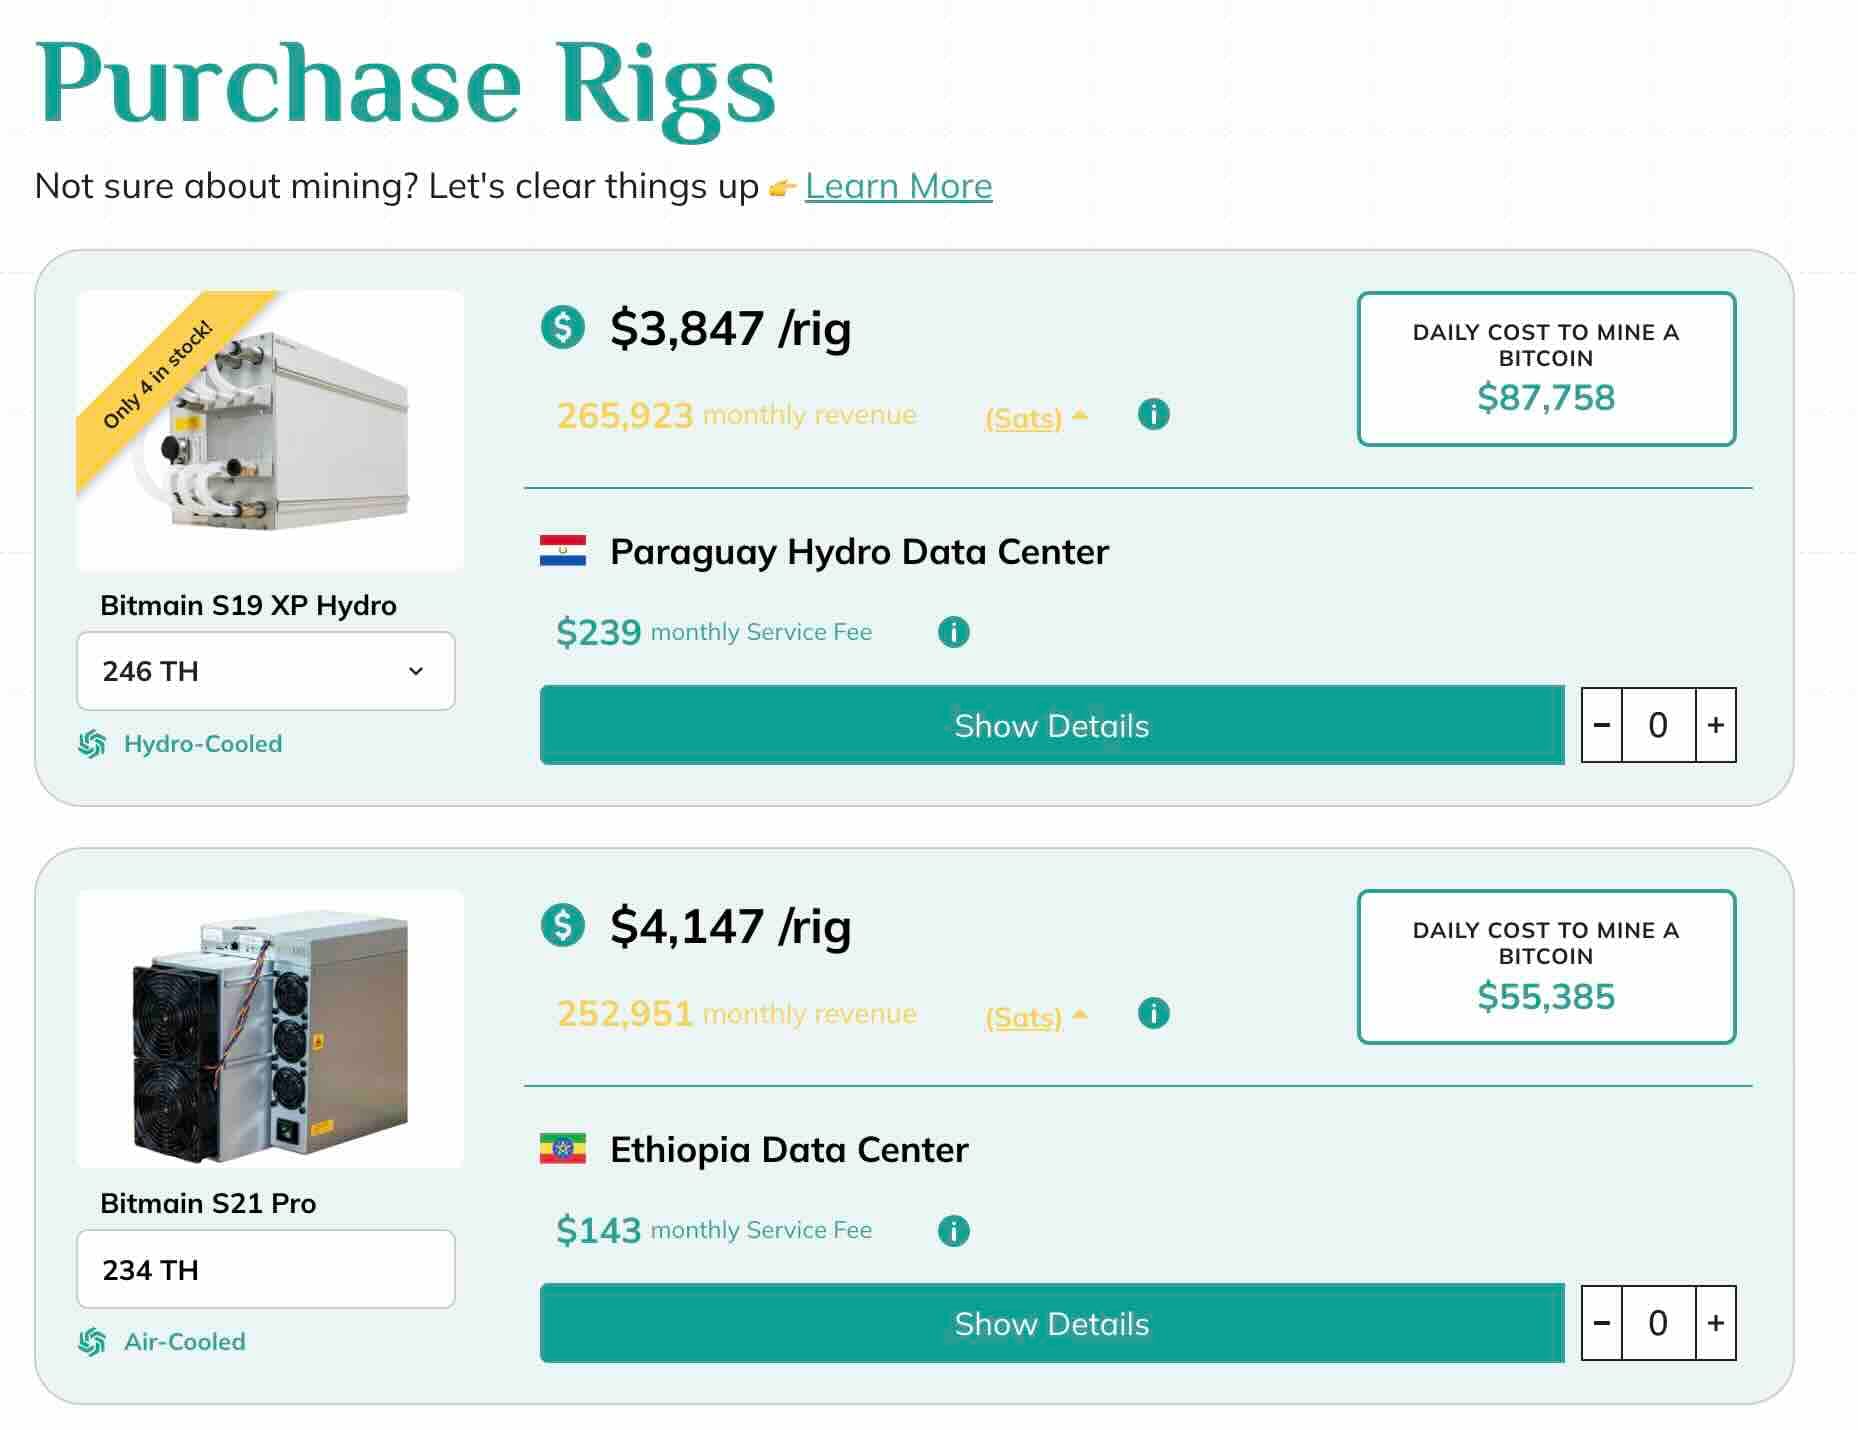This screenshot has width=1858, height=1430.
Task: Show Details for the Paraguay Hydro rig
Action: click(x=1051, y=725)
